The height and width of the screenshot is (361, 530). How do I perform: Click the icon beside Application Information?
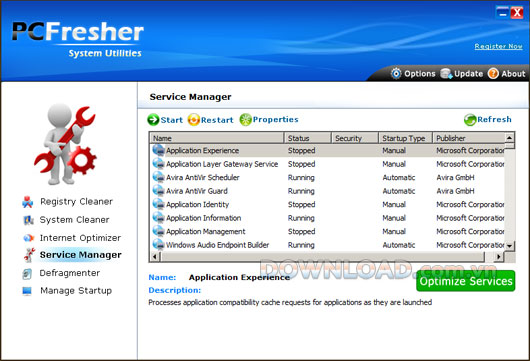(x=158, y=218)
